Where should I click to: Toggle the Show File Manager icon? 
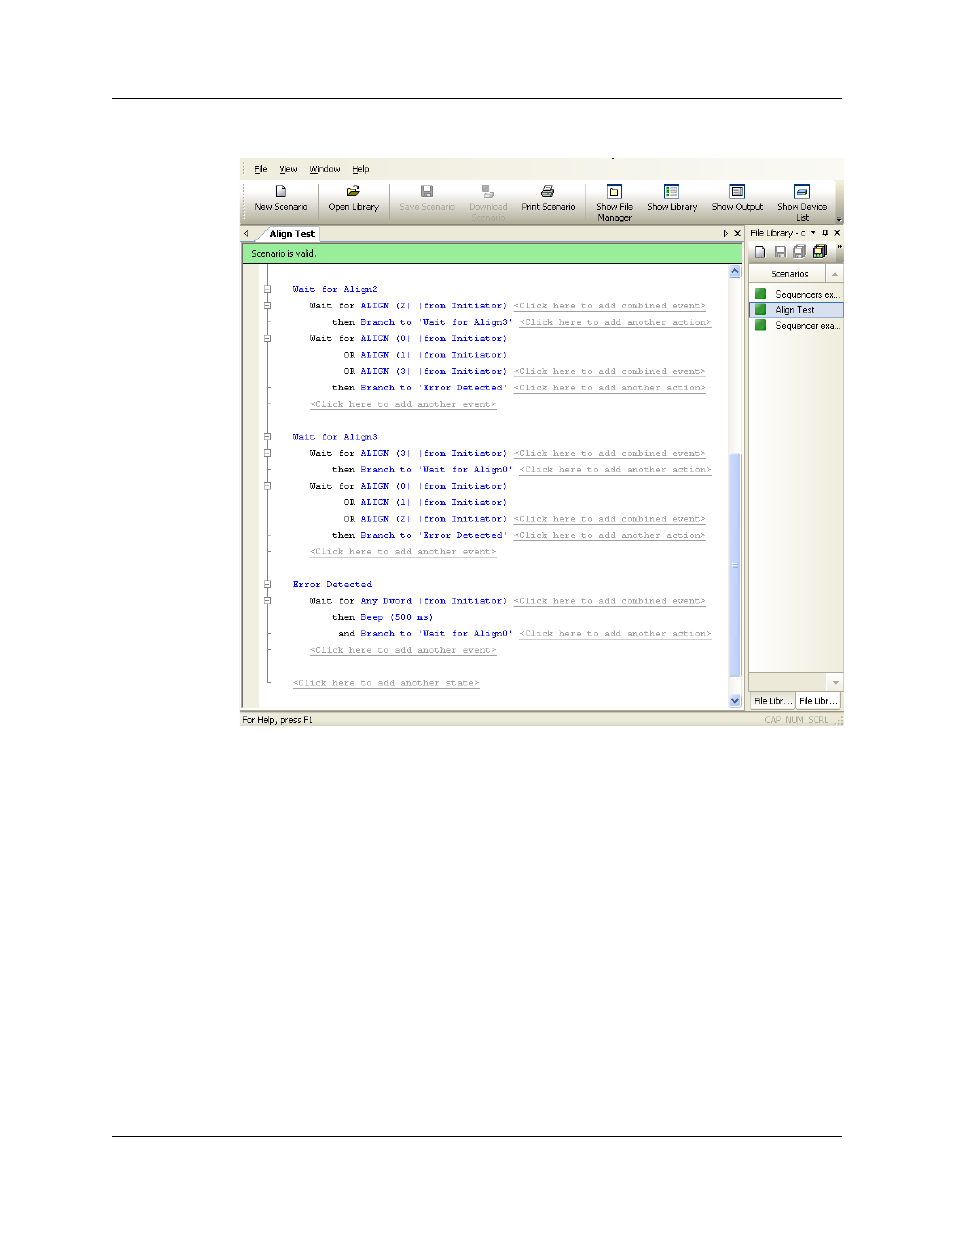tap(614, 191)
